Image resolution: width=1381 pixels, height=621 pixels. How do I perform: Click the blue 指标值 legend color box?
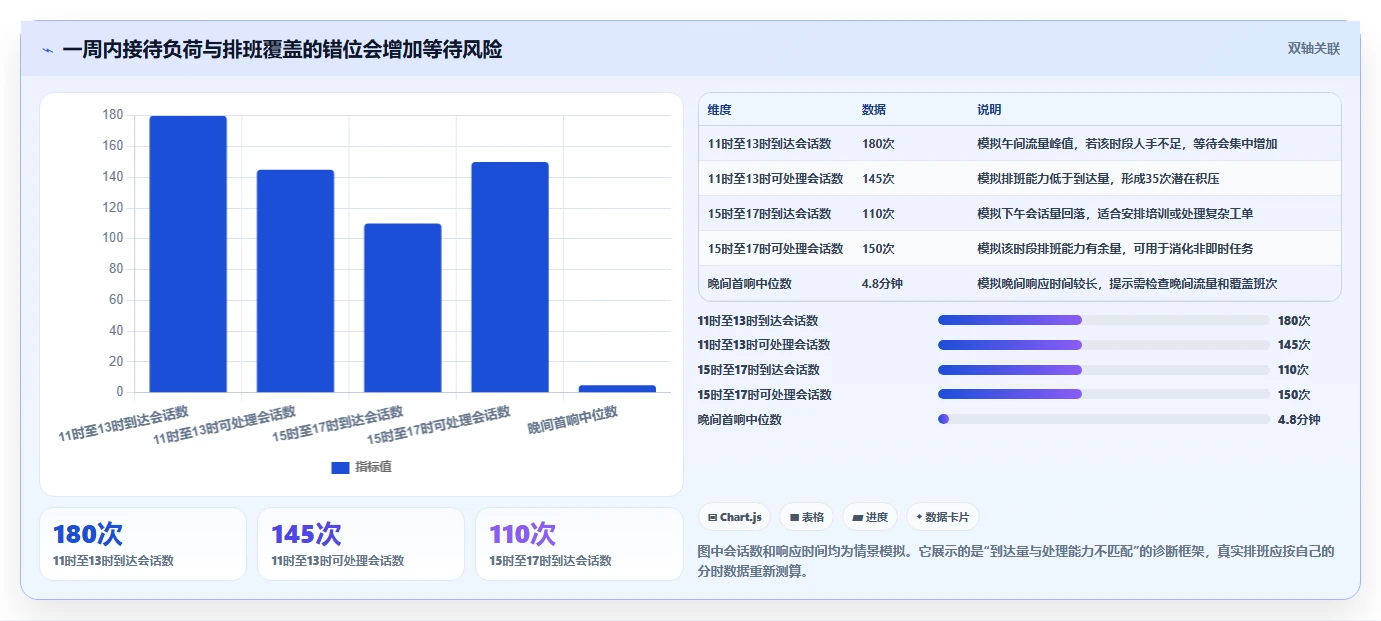pyautogui.click(x=340, y=467)
